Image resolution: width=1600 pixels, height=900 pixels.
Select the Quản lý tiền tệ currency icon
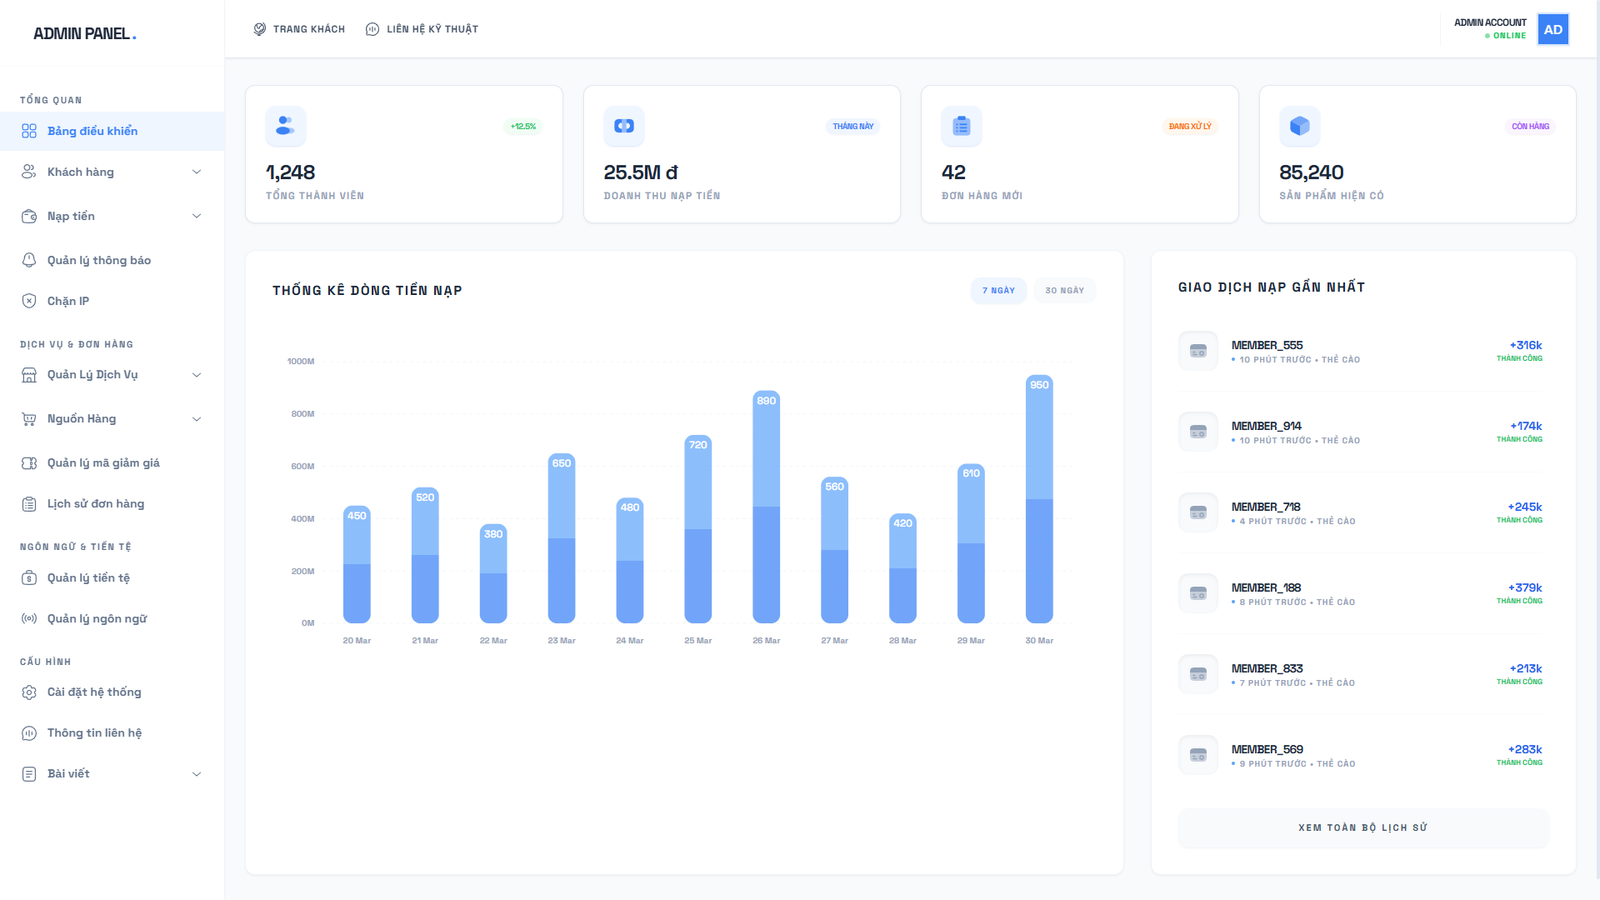pos(30,577)
